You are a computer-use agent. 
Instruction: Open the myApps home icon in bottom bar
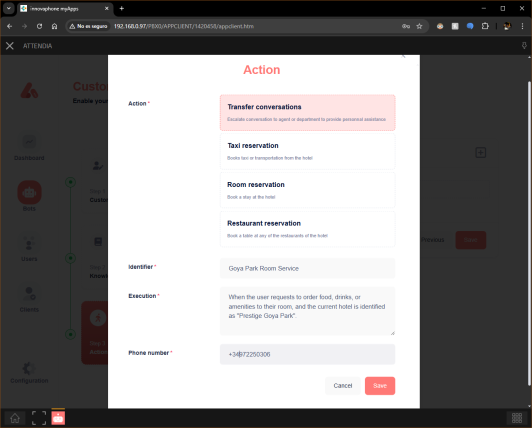15,418
